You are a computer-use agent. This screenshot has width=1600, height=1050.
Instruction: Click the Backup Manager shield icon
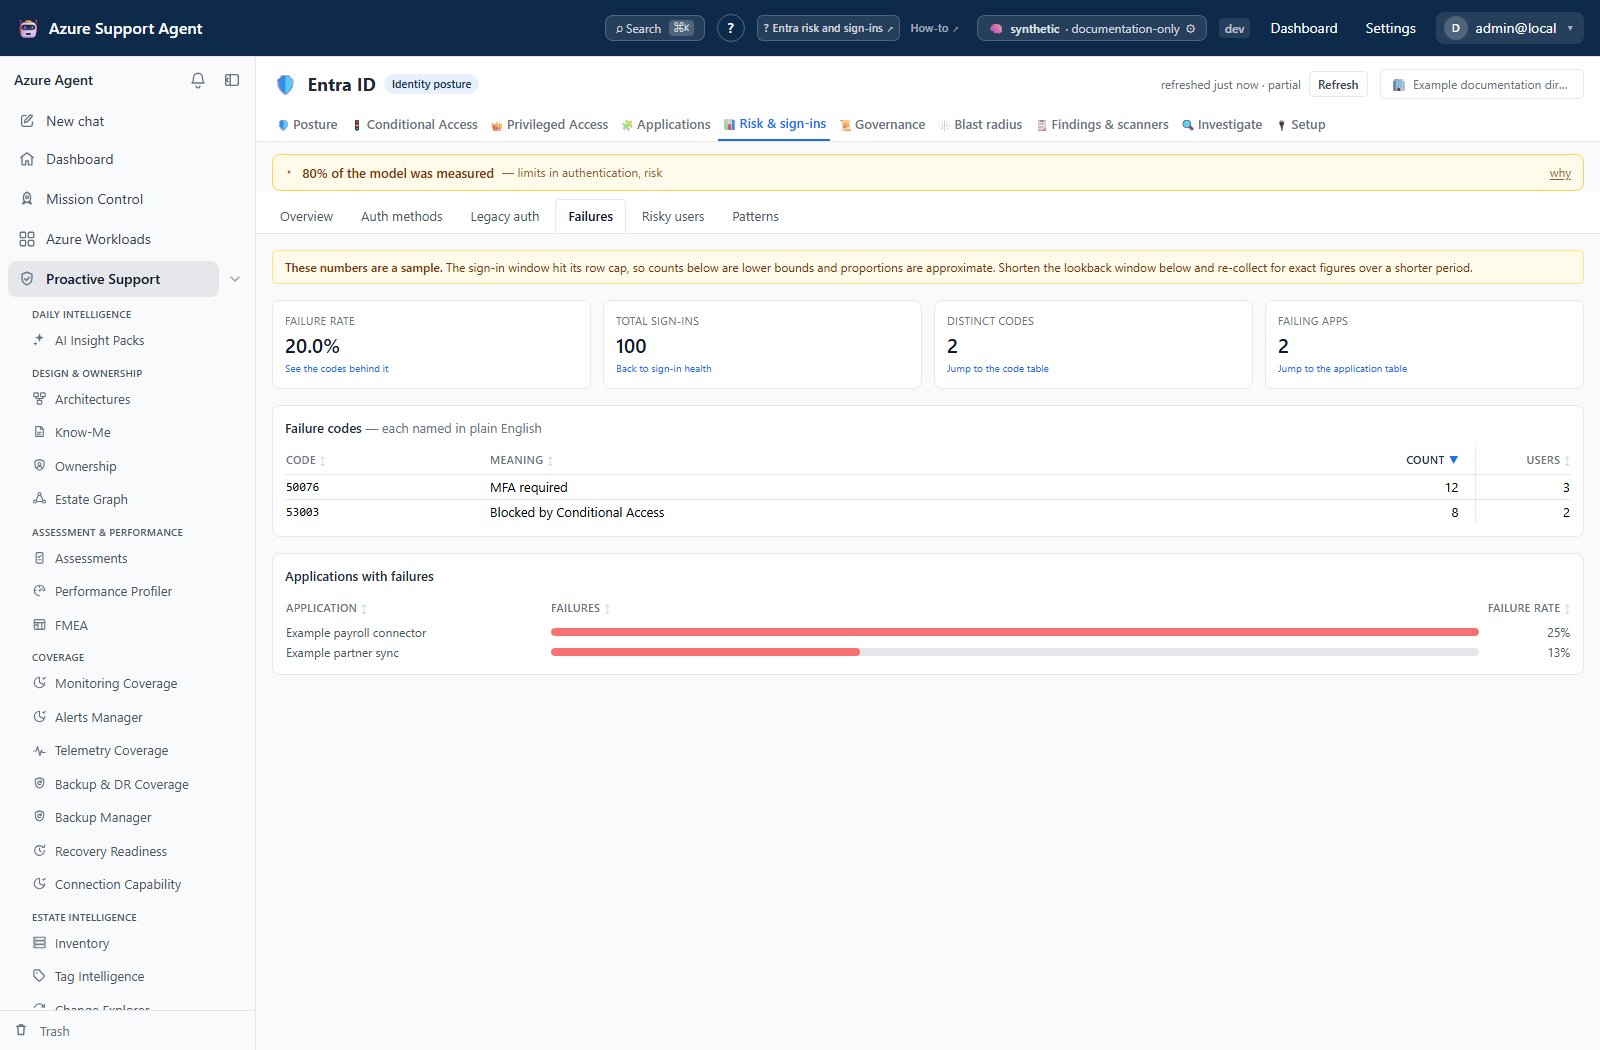tap(39, 817)
